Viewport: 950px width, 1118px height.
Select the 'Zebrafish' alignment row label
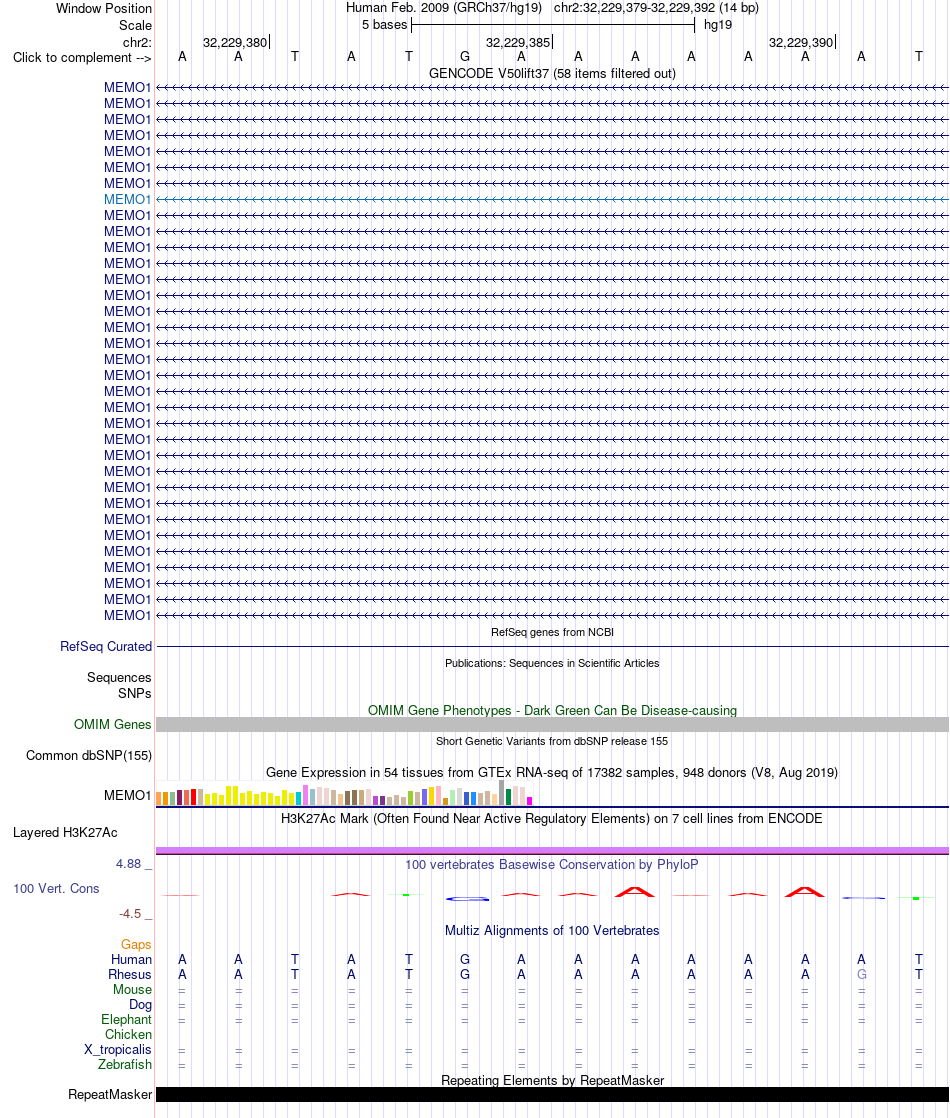pos(125,1065)
